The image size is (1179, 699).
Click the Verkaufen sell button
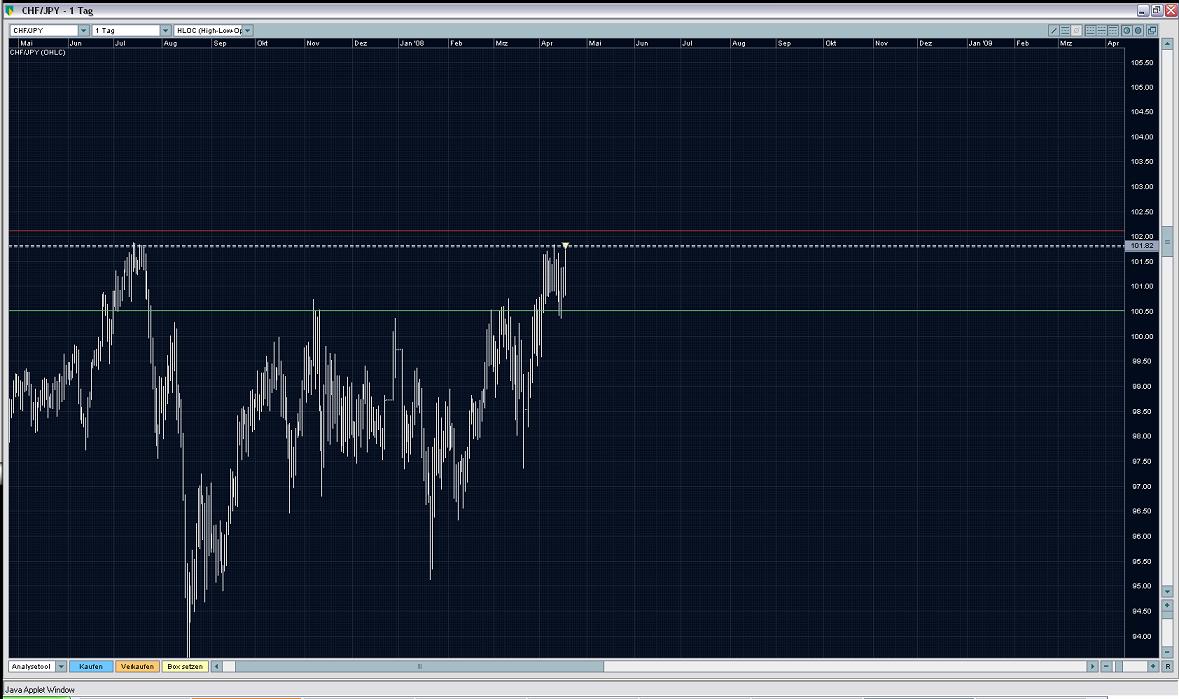coord(137,666)
